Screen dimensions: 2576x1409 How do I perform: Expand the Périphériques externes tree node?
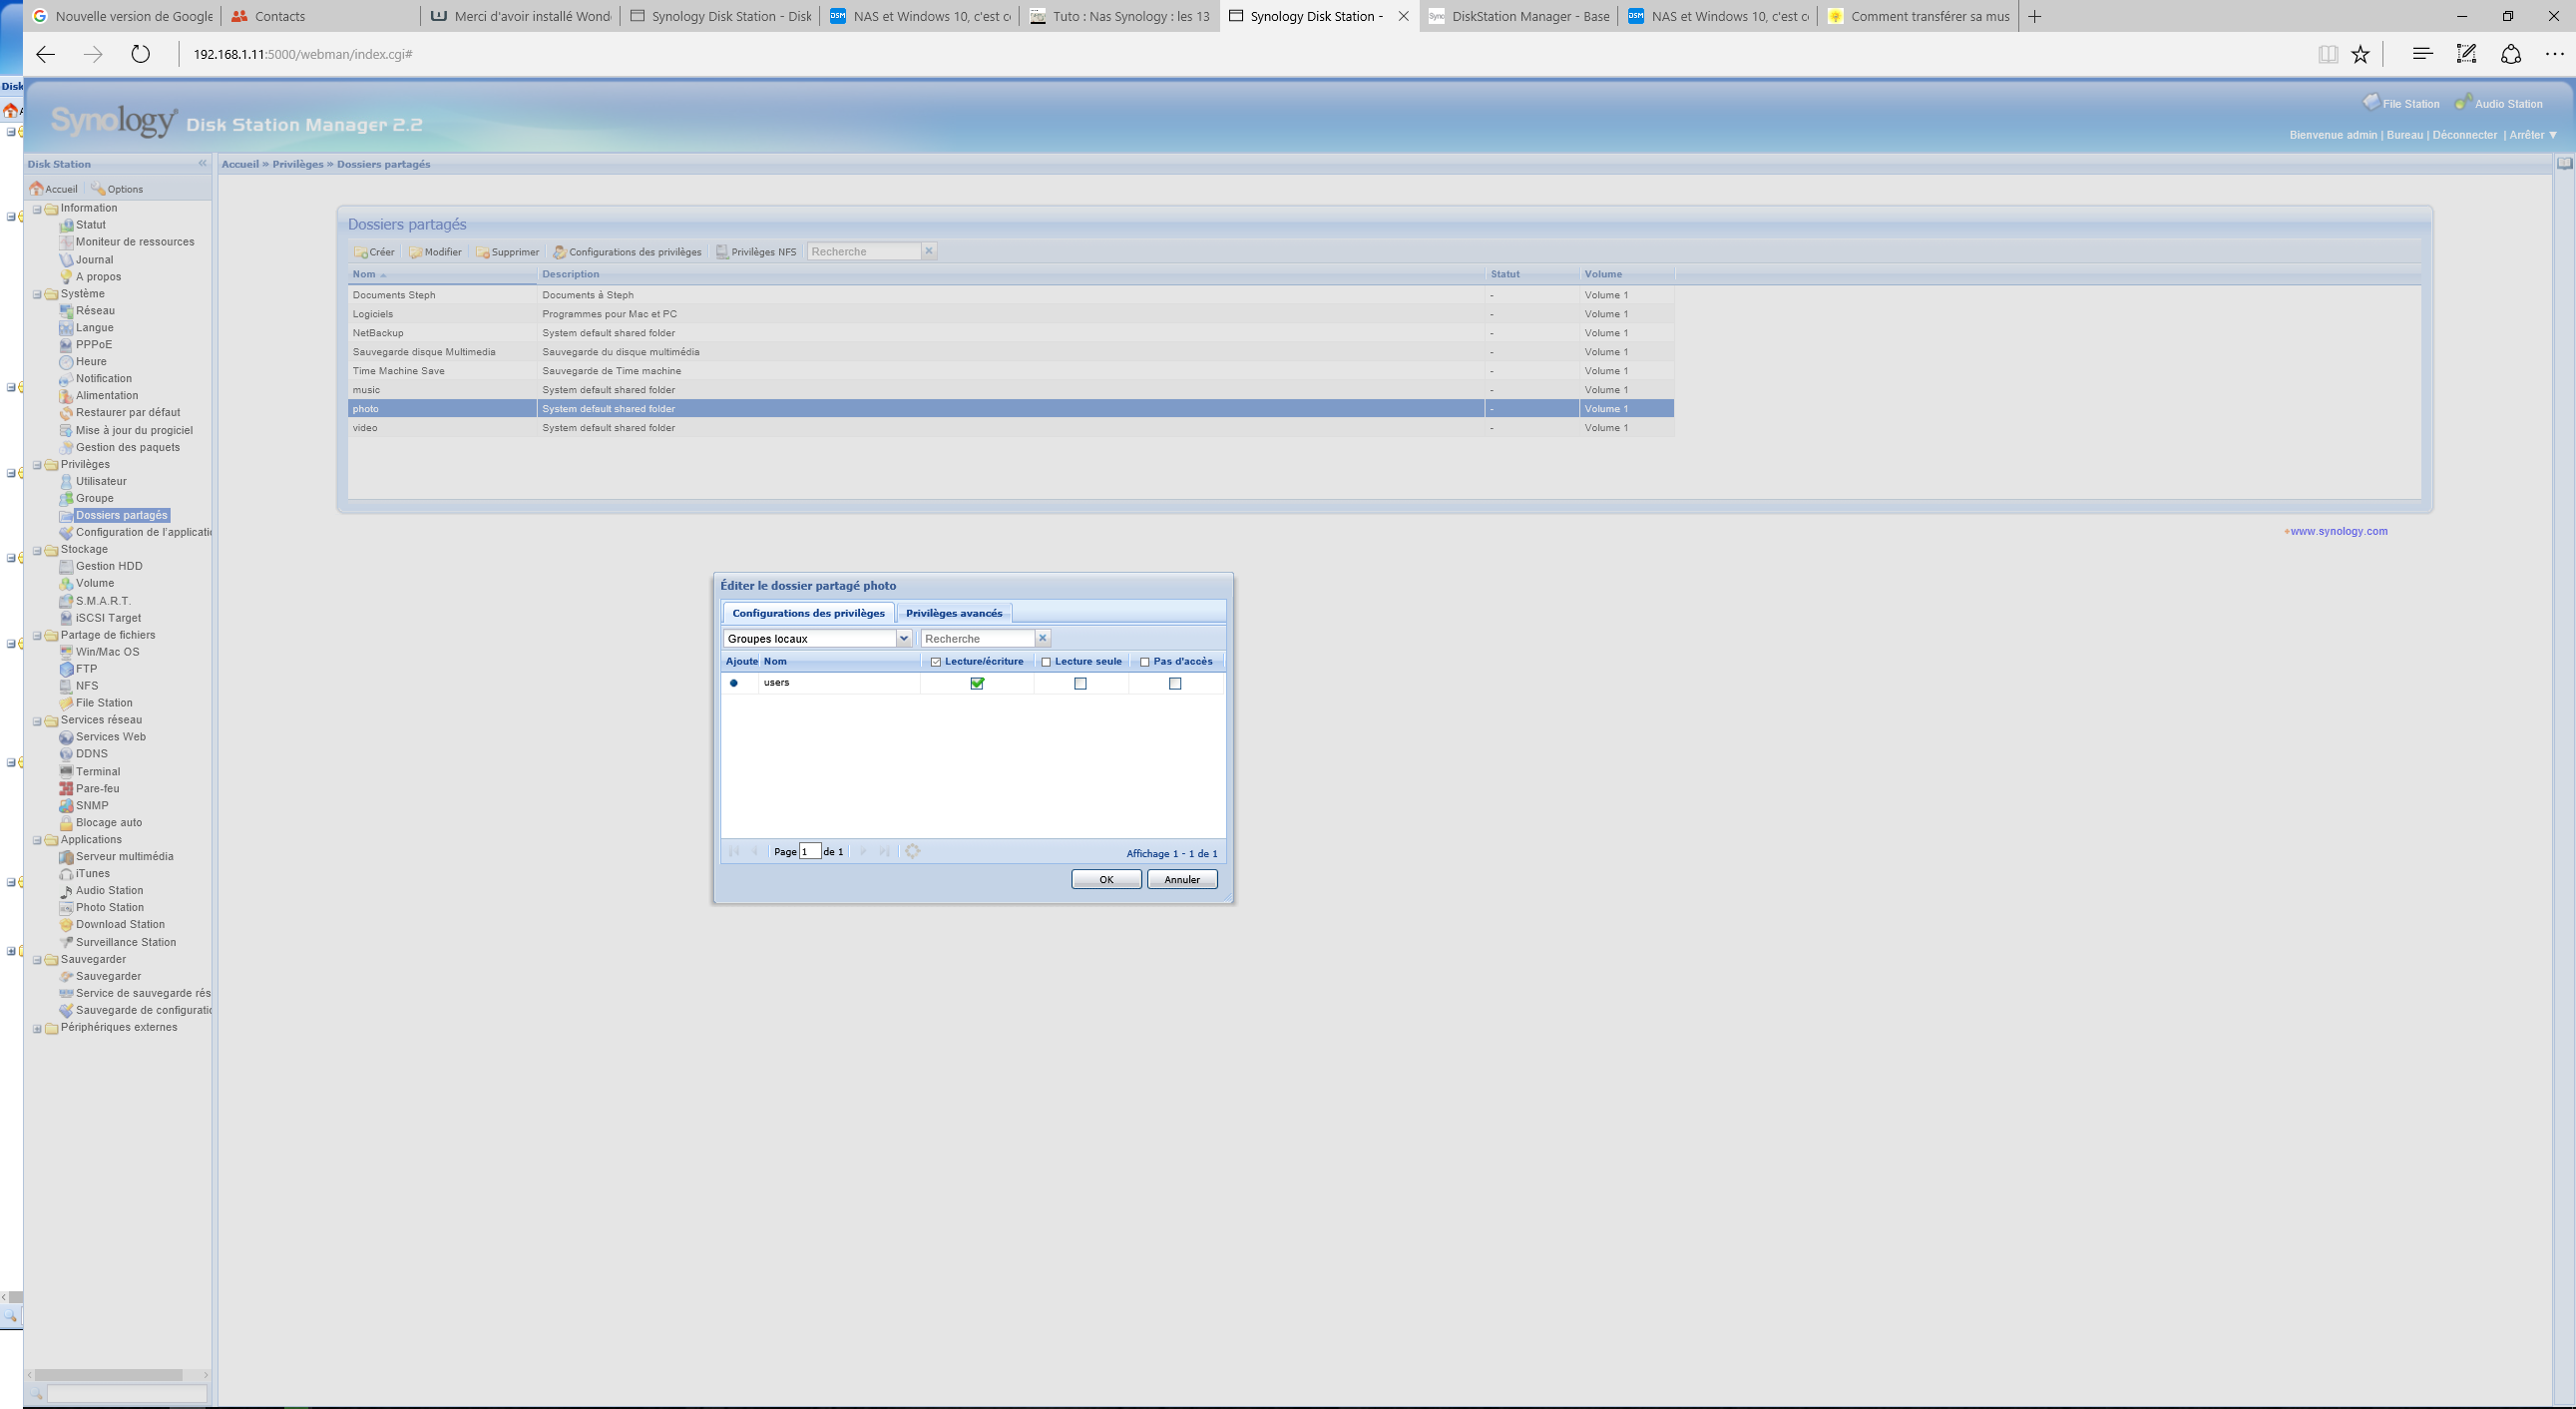click(x=37, y=1028)
